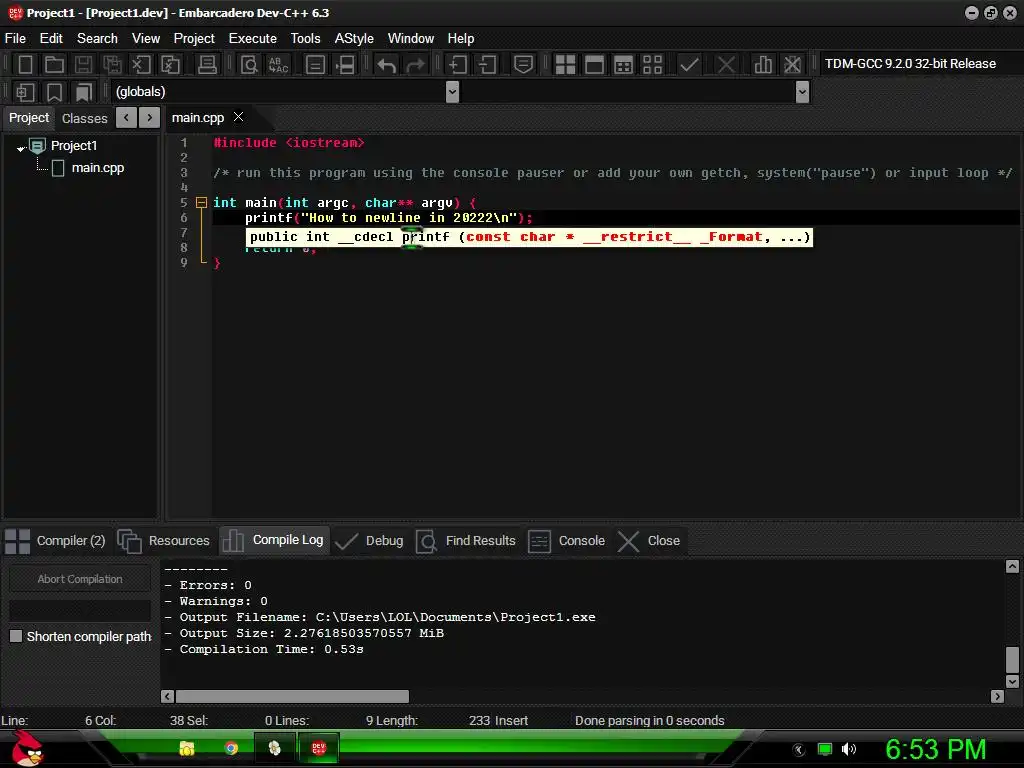Open the Resources bottom tab
Image resolution: width=1024 pixels, height=768 pixels.
(164, 541)
